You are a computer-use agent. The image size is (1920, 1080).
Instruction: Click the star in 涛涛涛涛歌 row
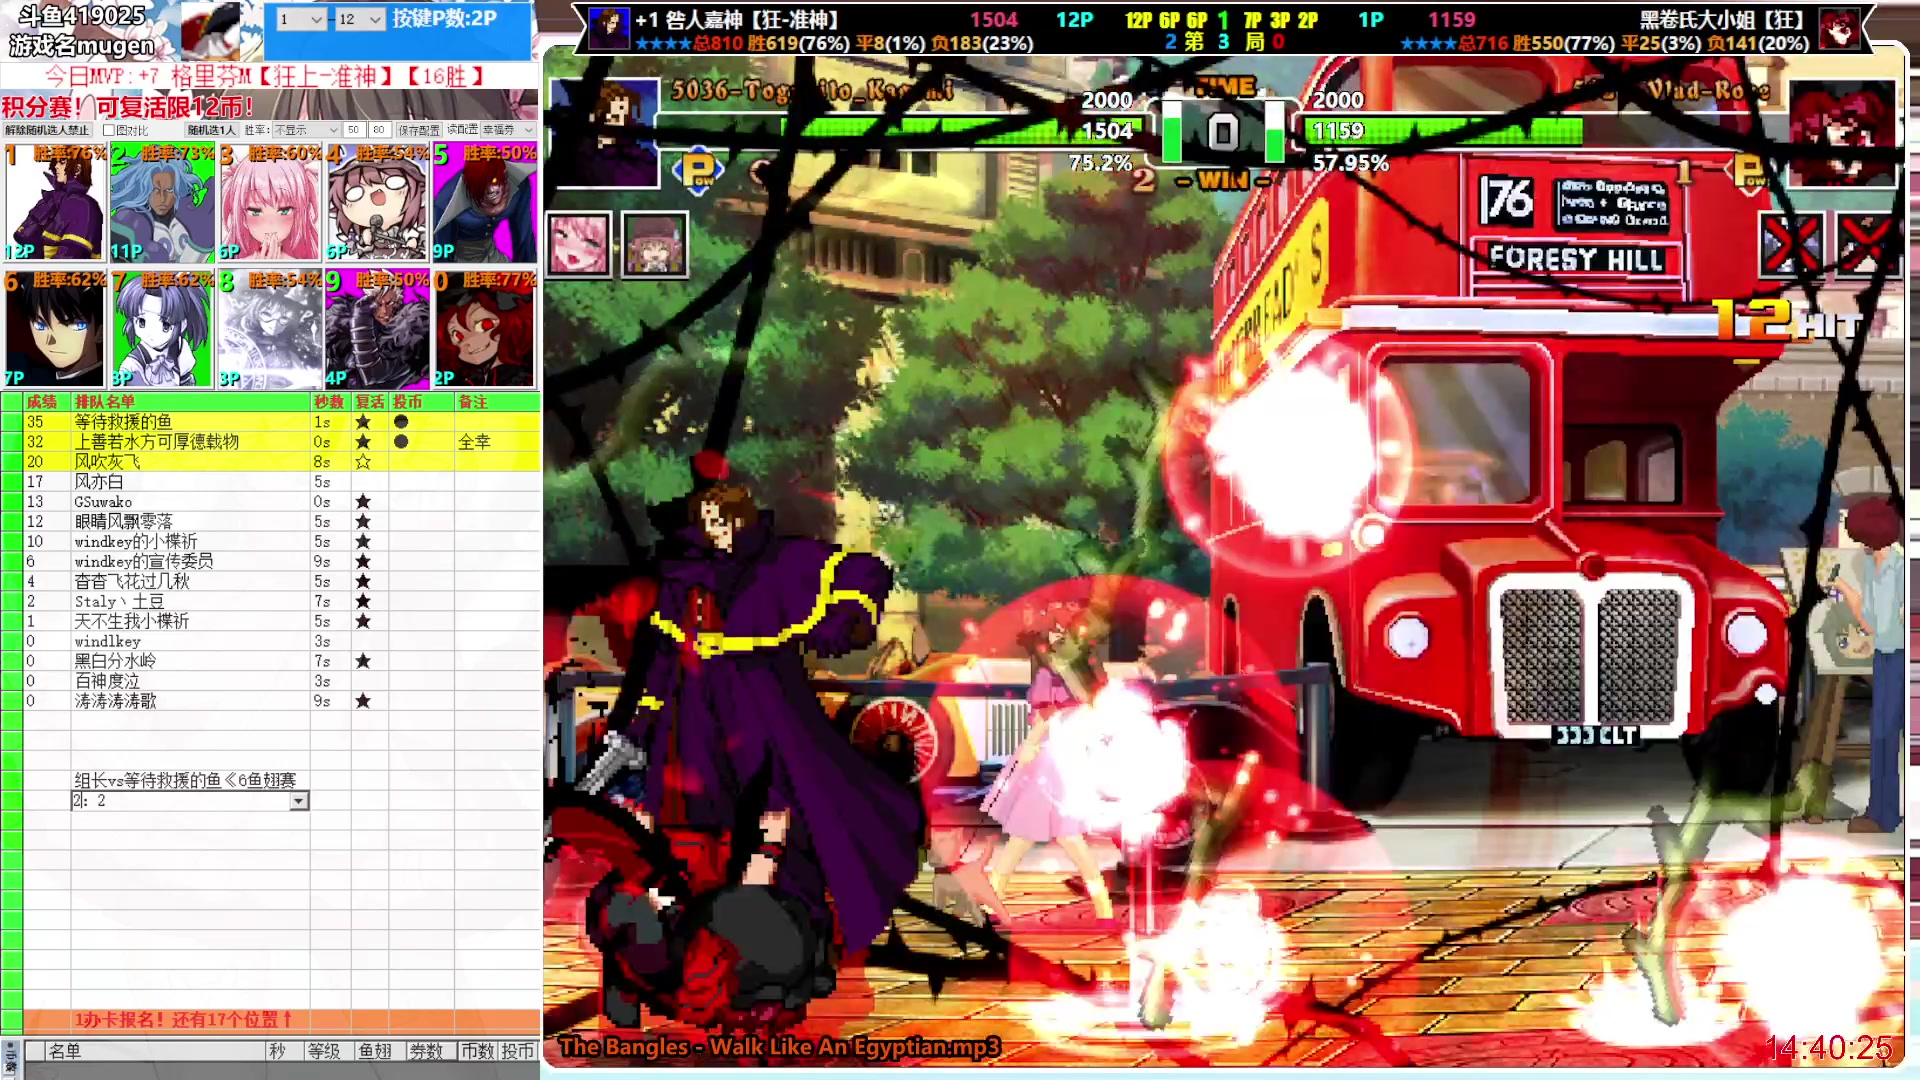click(363, 701)
